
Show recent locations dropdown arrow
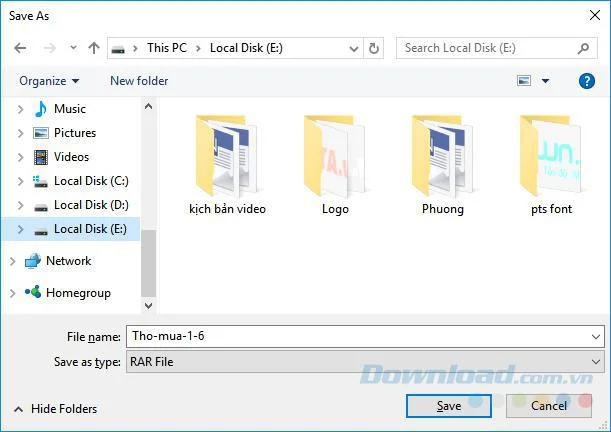point(73,48)
